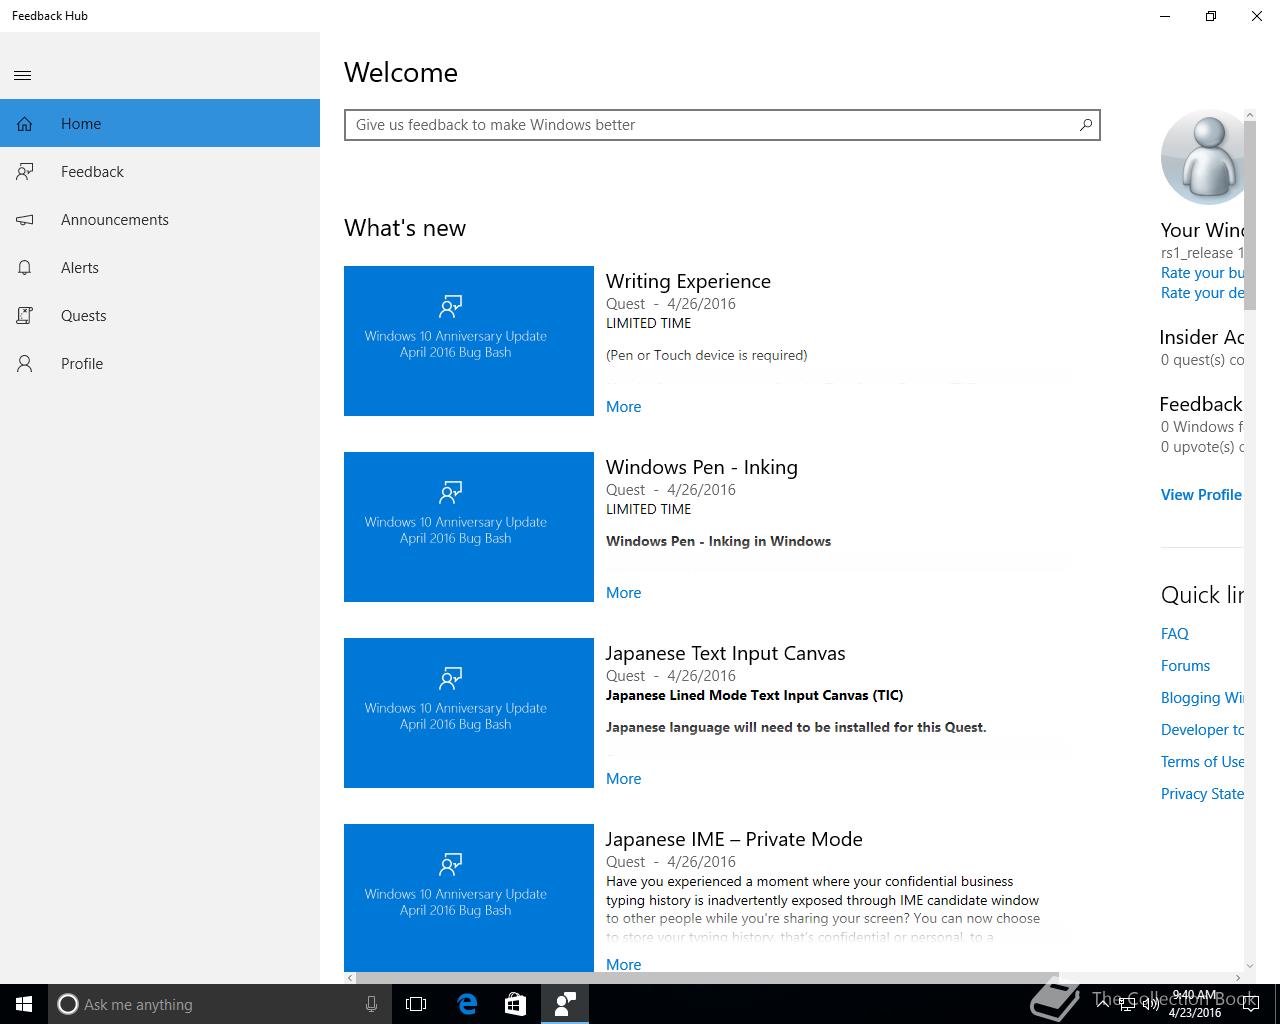The width and height of the screenshot is (1280, 1024).
Task: Click the Announcements megaphone icon
Action: coord(25,220)
